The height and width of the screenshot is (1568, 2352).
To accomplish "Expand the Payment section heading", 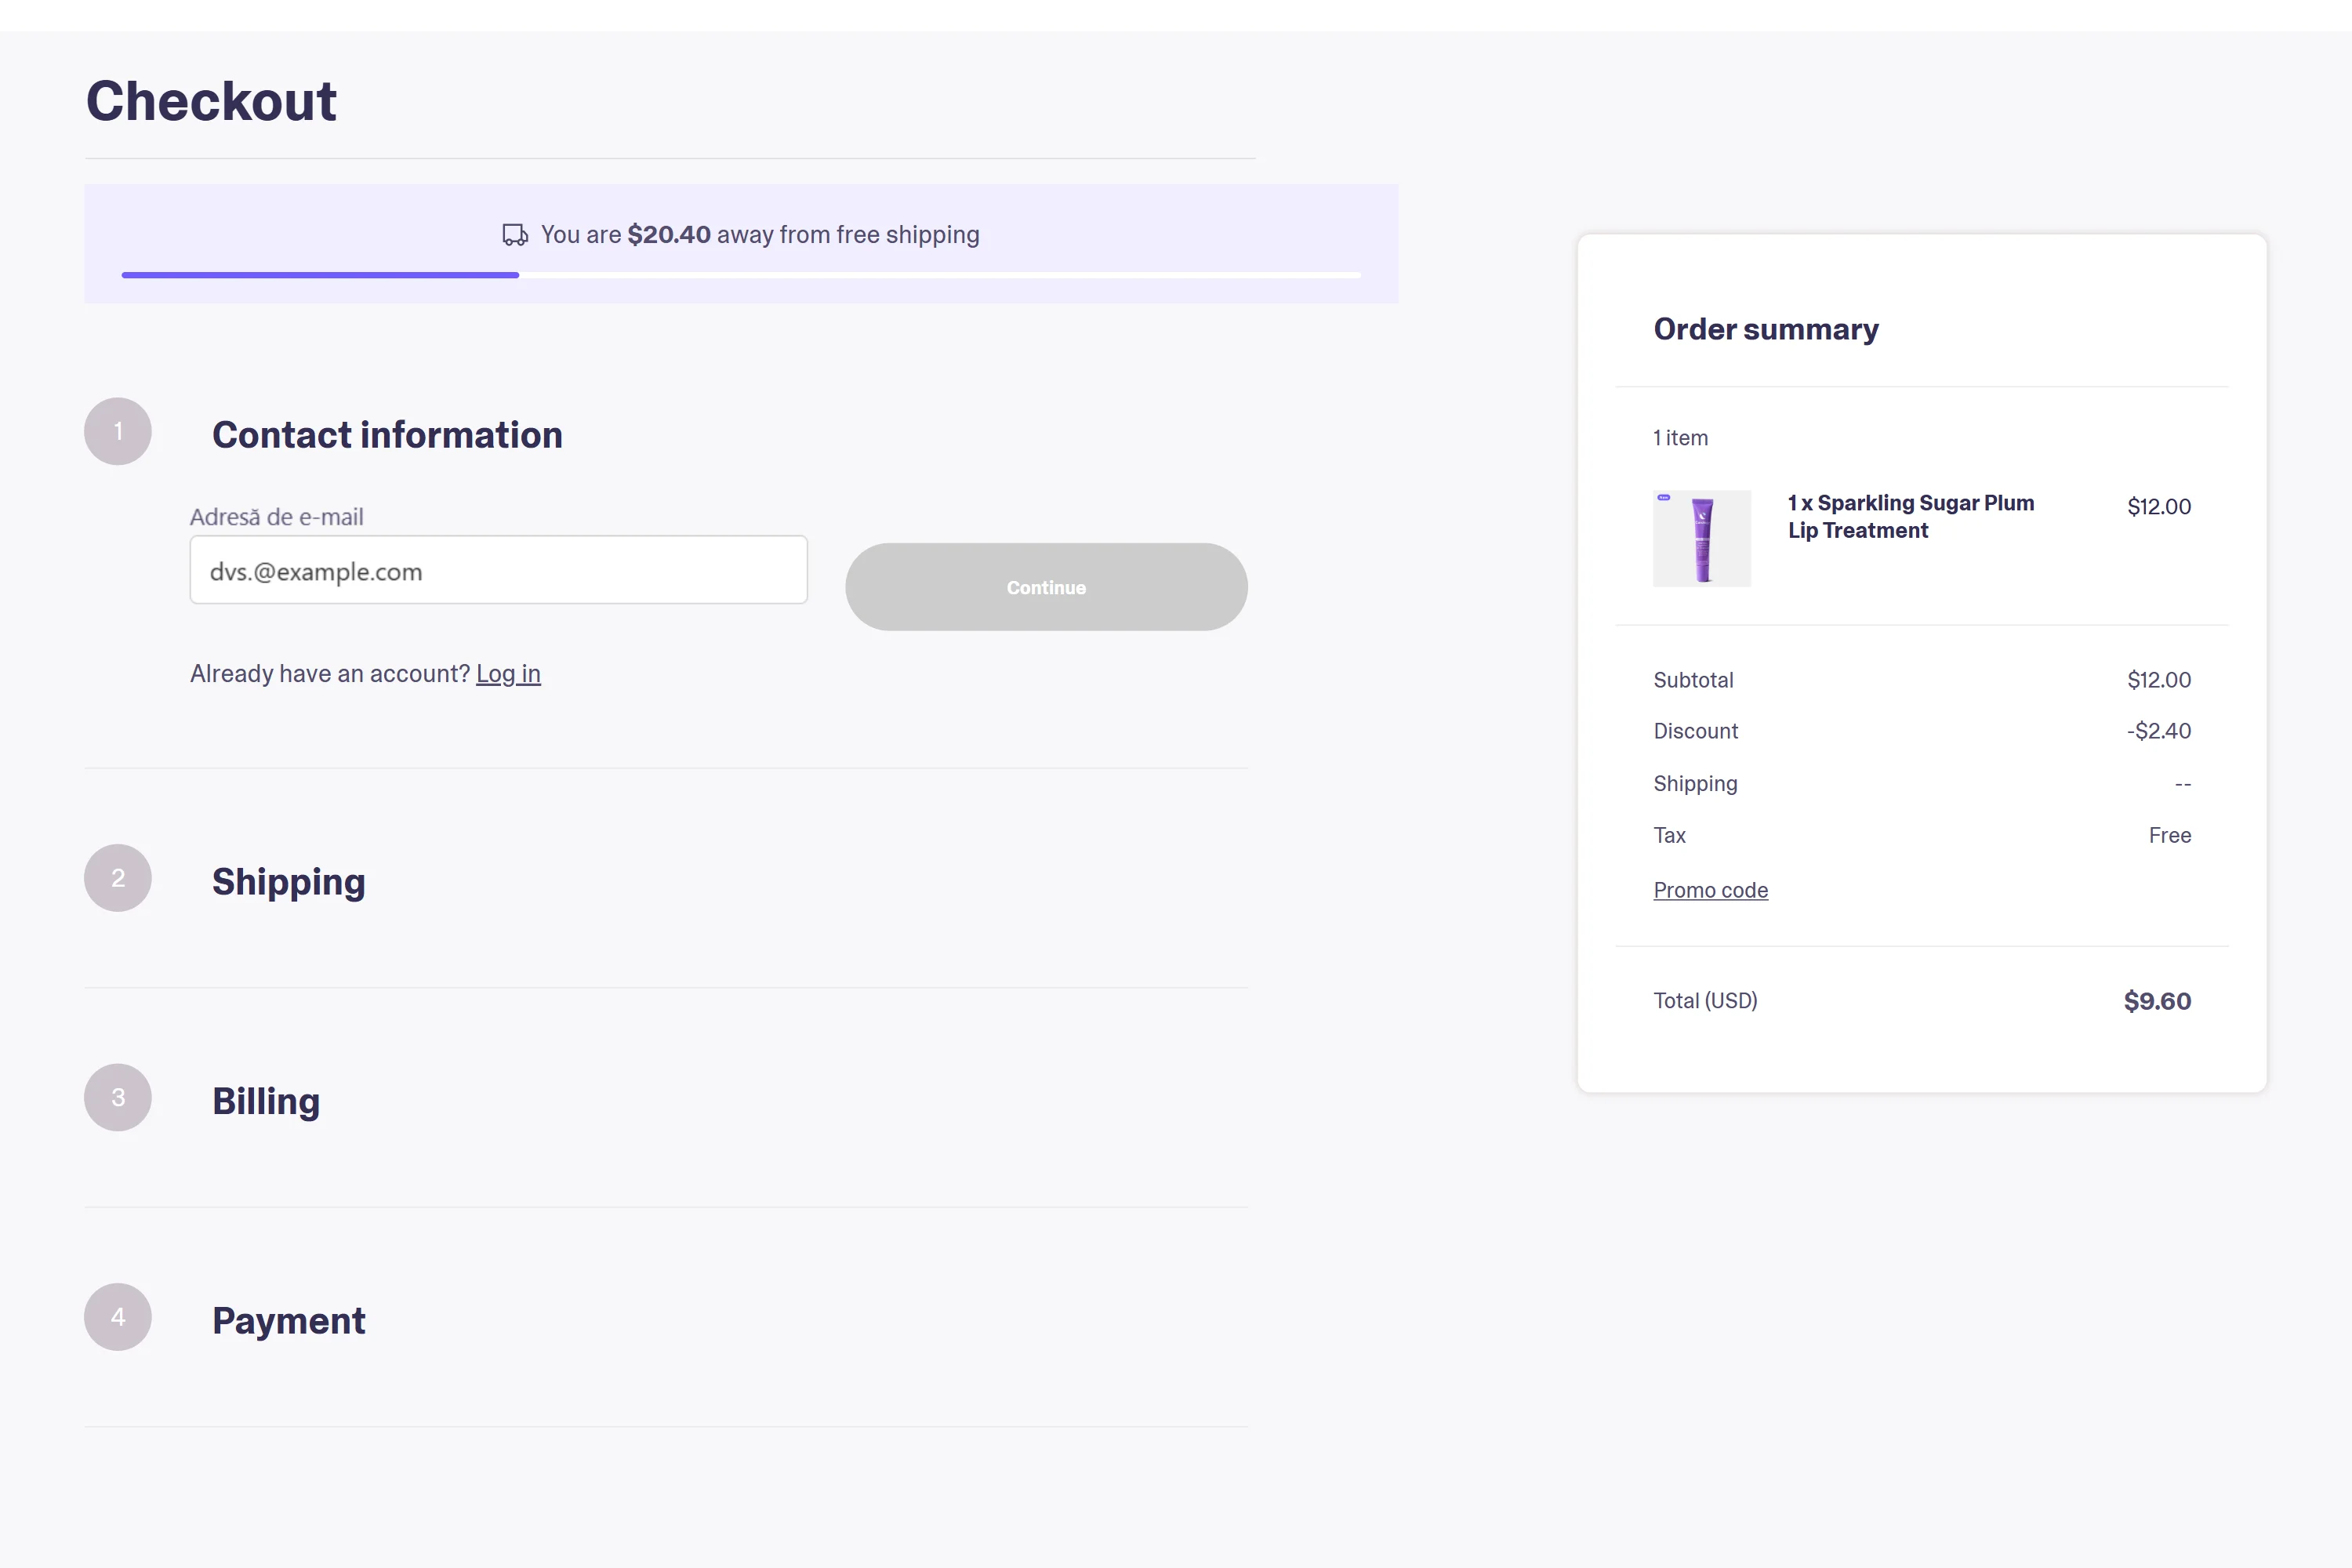I will [x=288, y=1321].
